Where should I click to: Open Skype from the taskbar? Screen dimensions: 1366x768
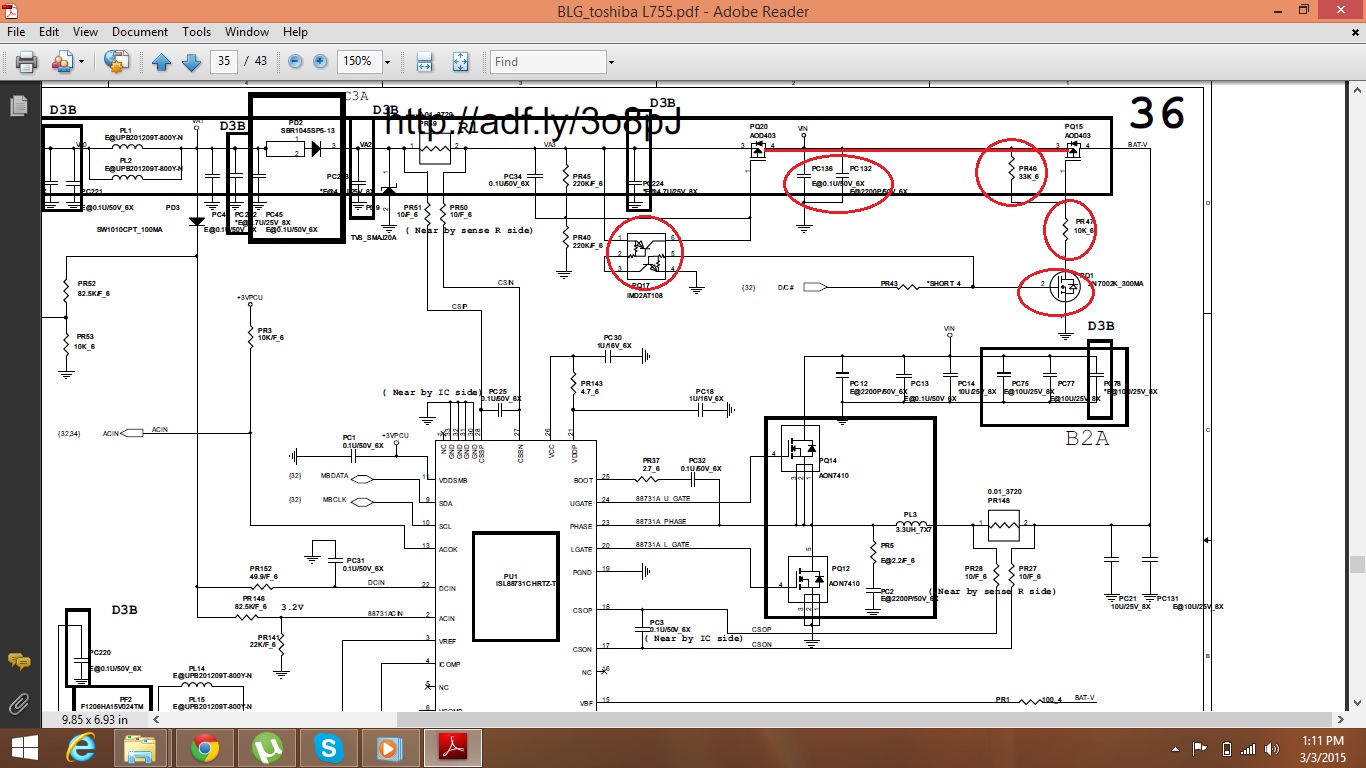tap(328, 748)
